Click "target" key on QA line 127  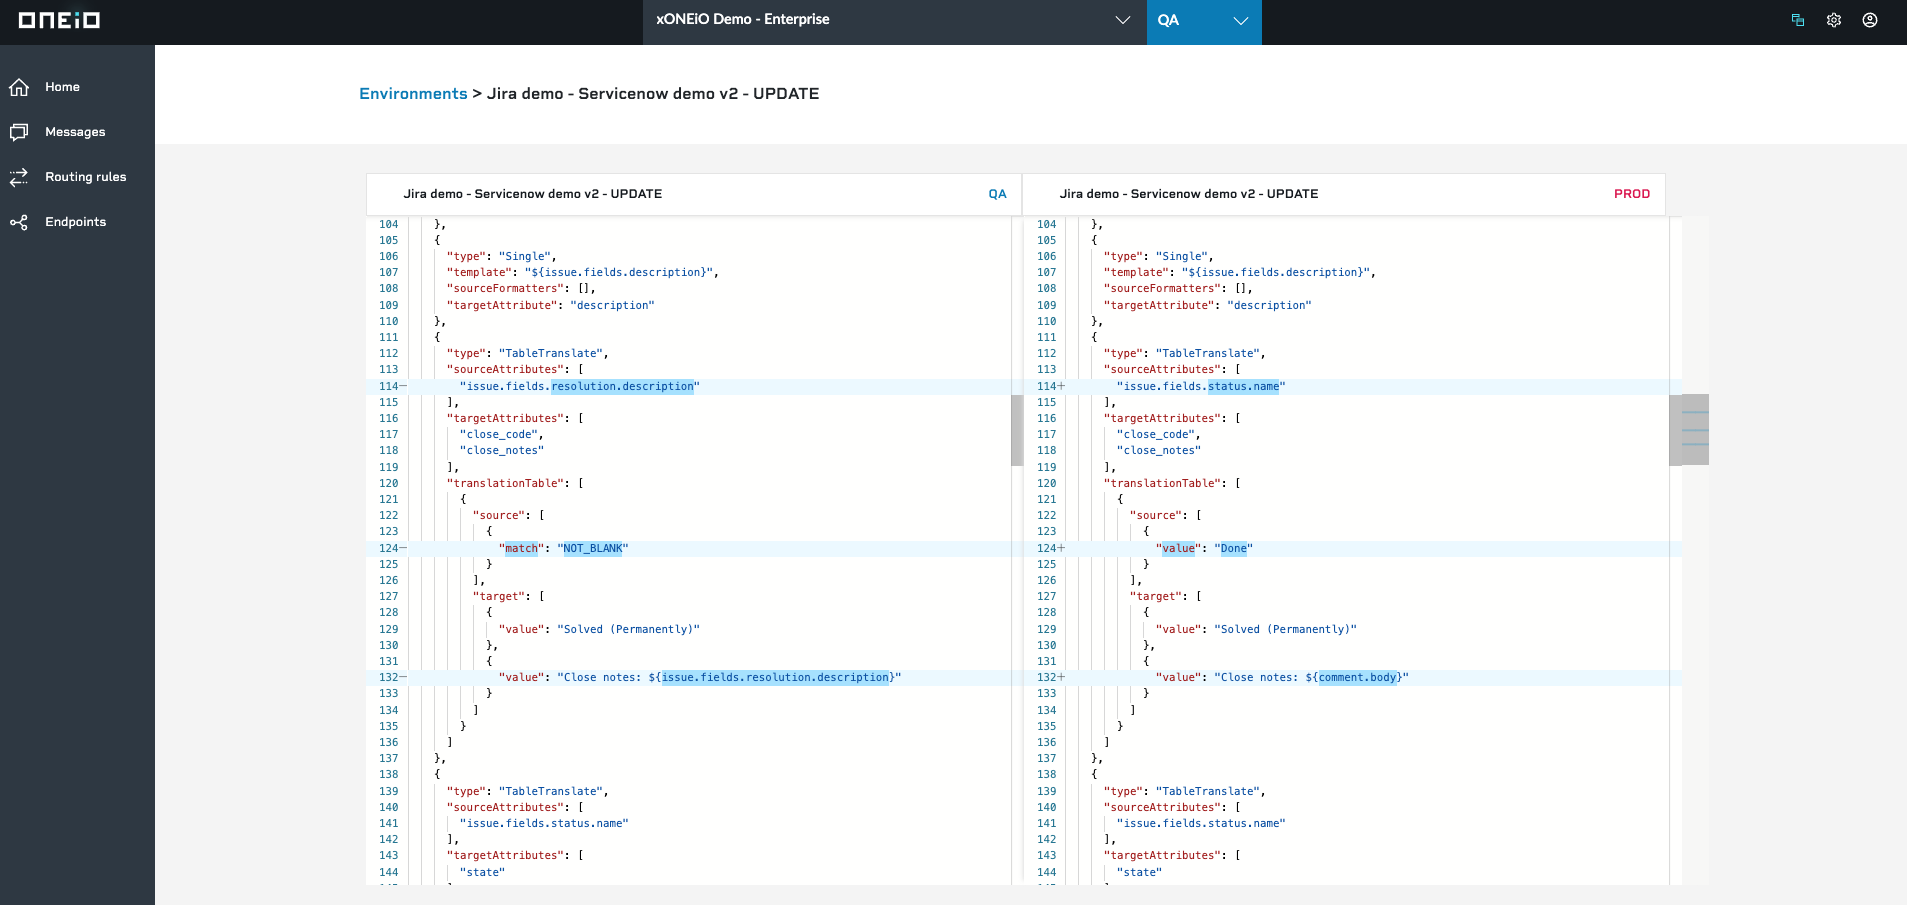click(x=499, y=596)
